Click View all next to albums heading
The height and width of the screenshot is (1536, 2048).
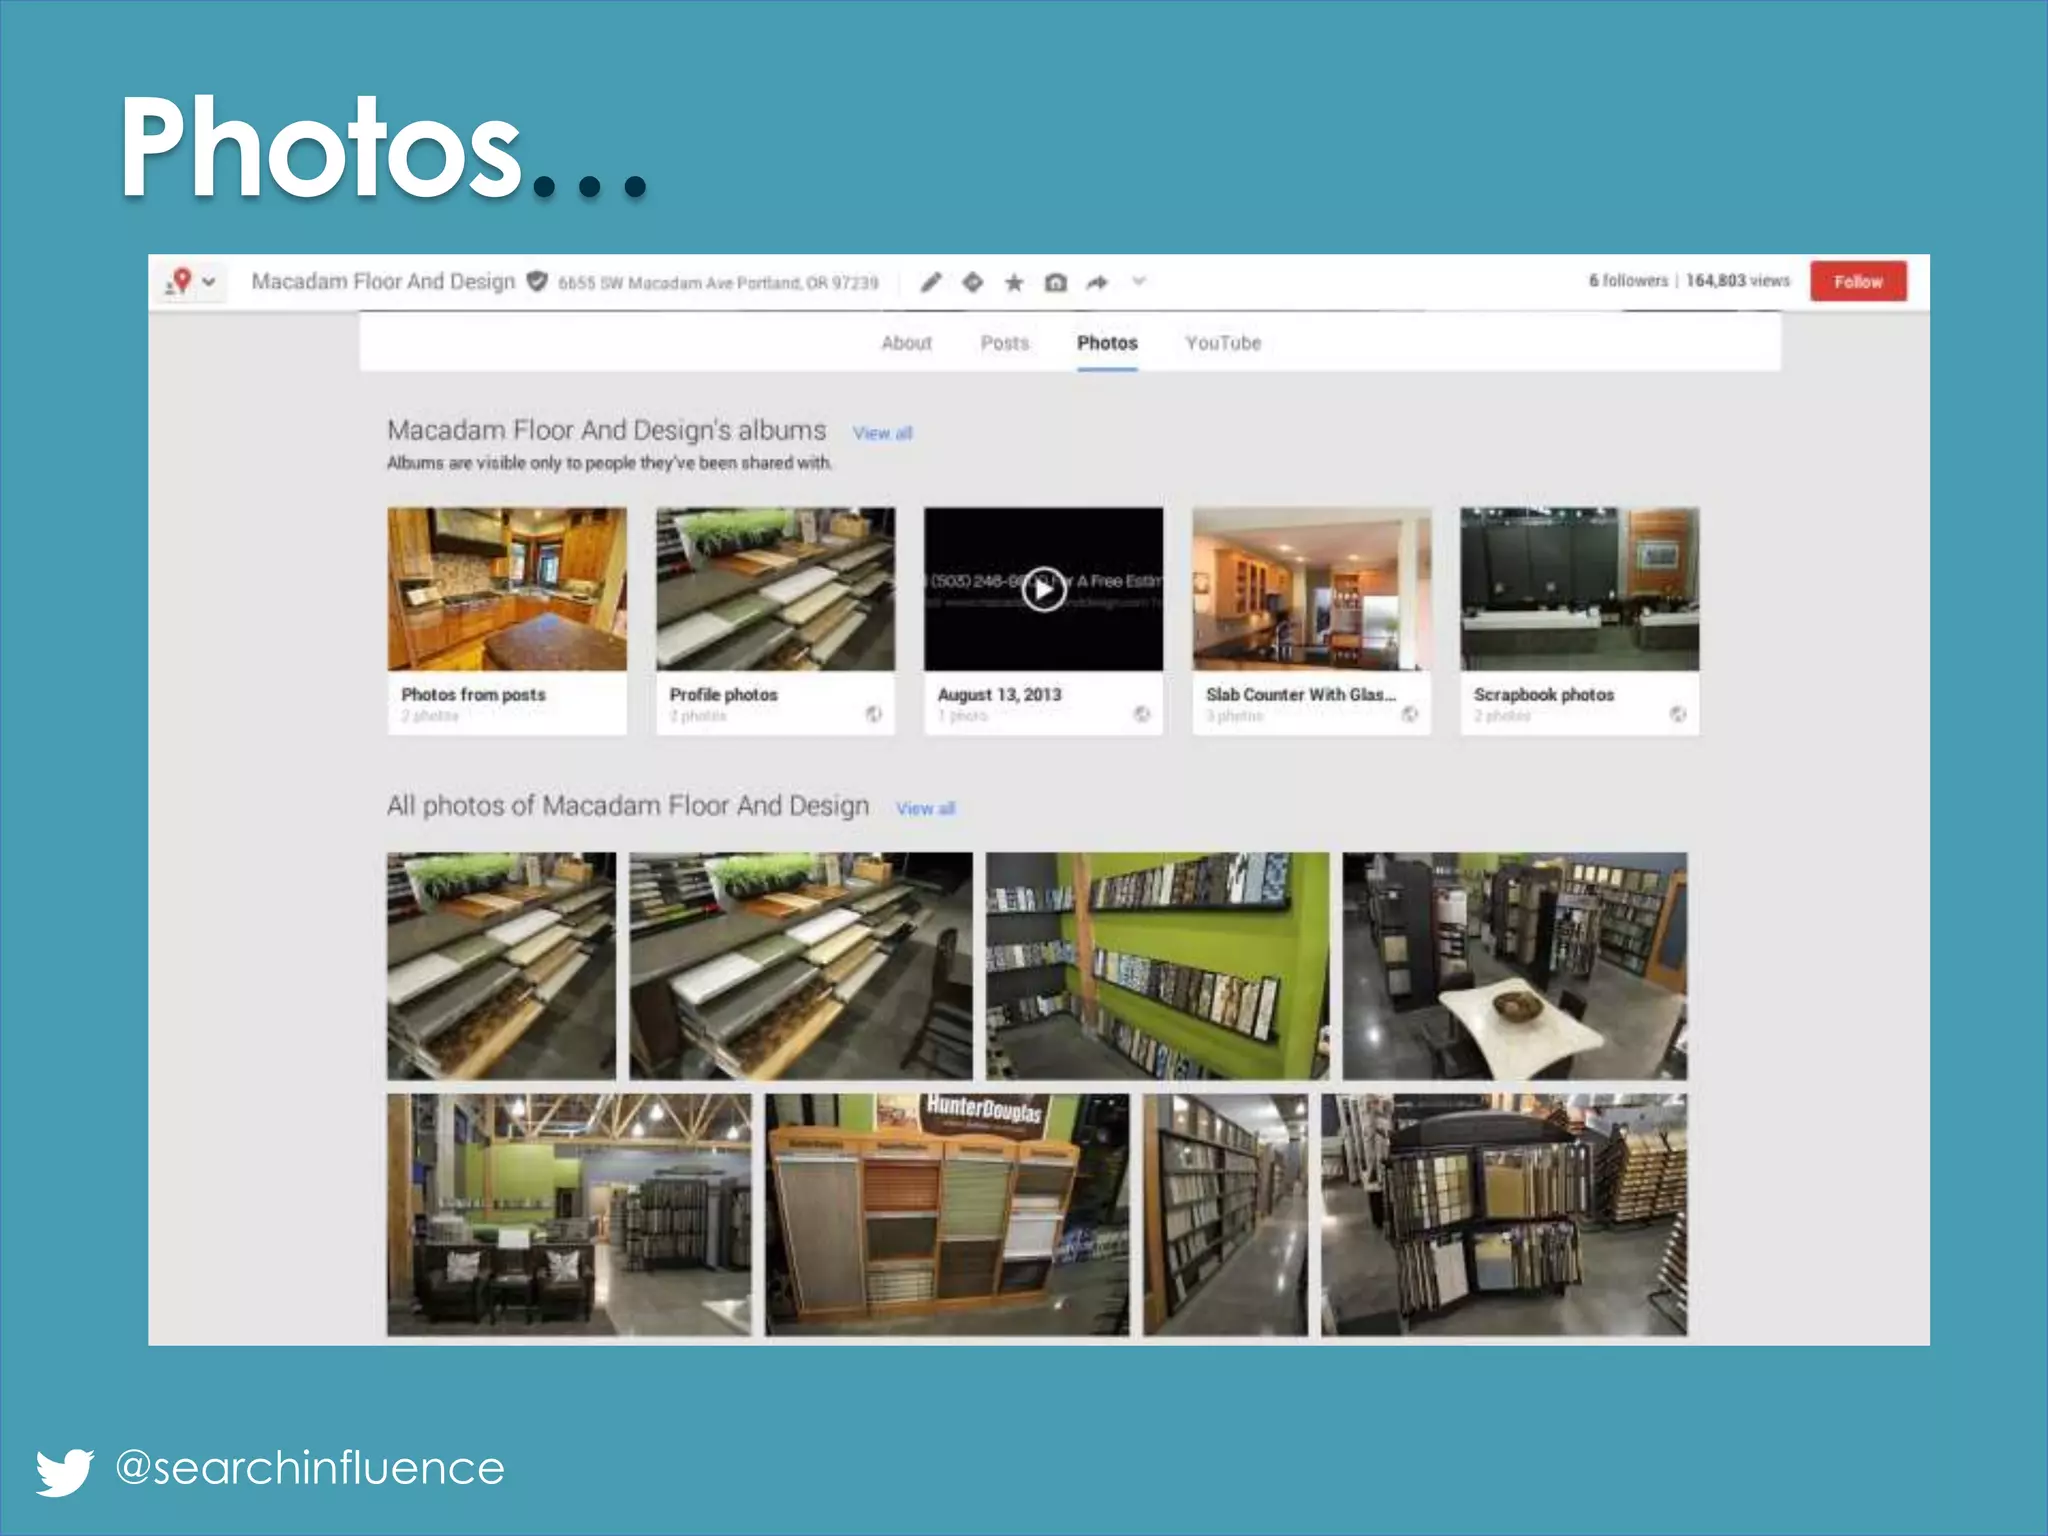[x=882, y=433]
